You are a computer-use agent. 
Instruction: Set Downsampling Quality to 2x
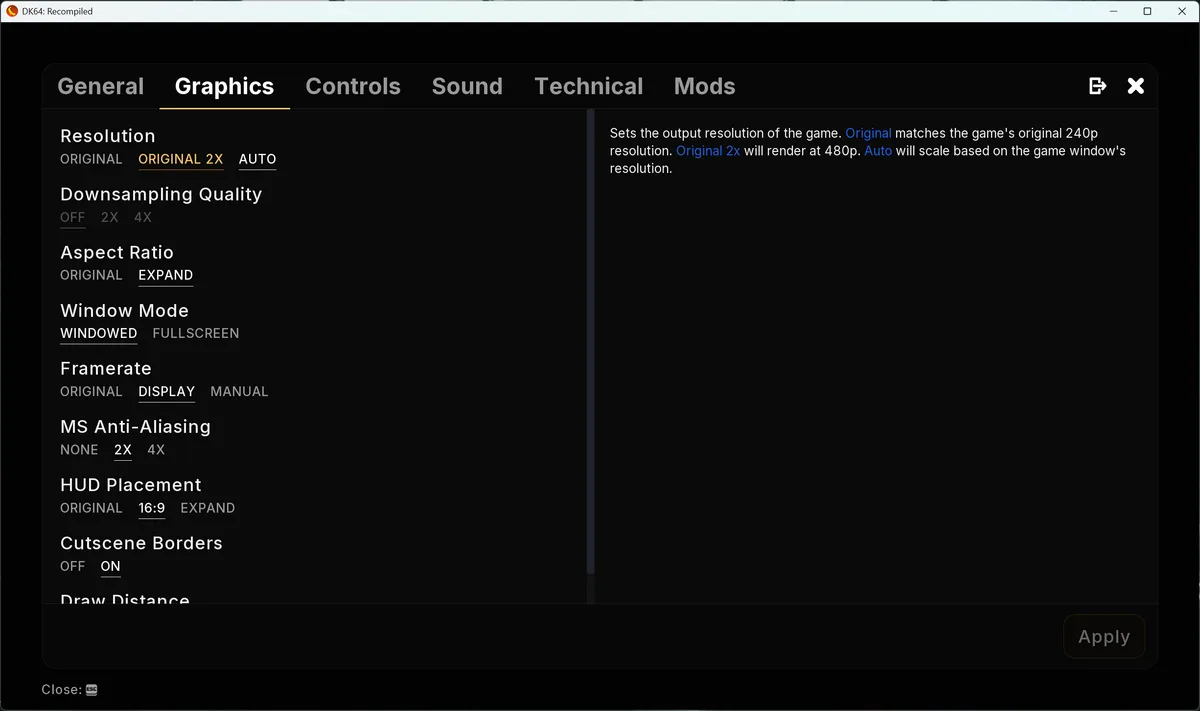tap(110, 217)
